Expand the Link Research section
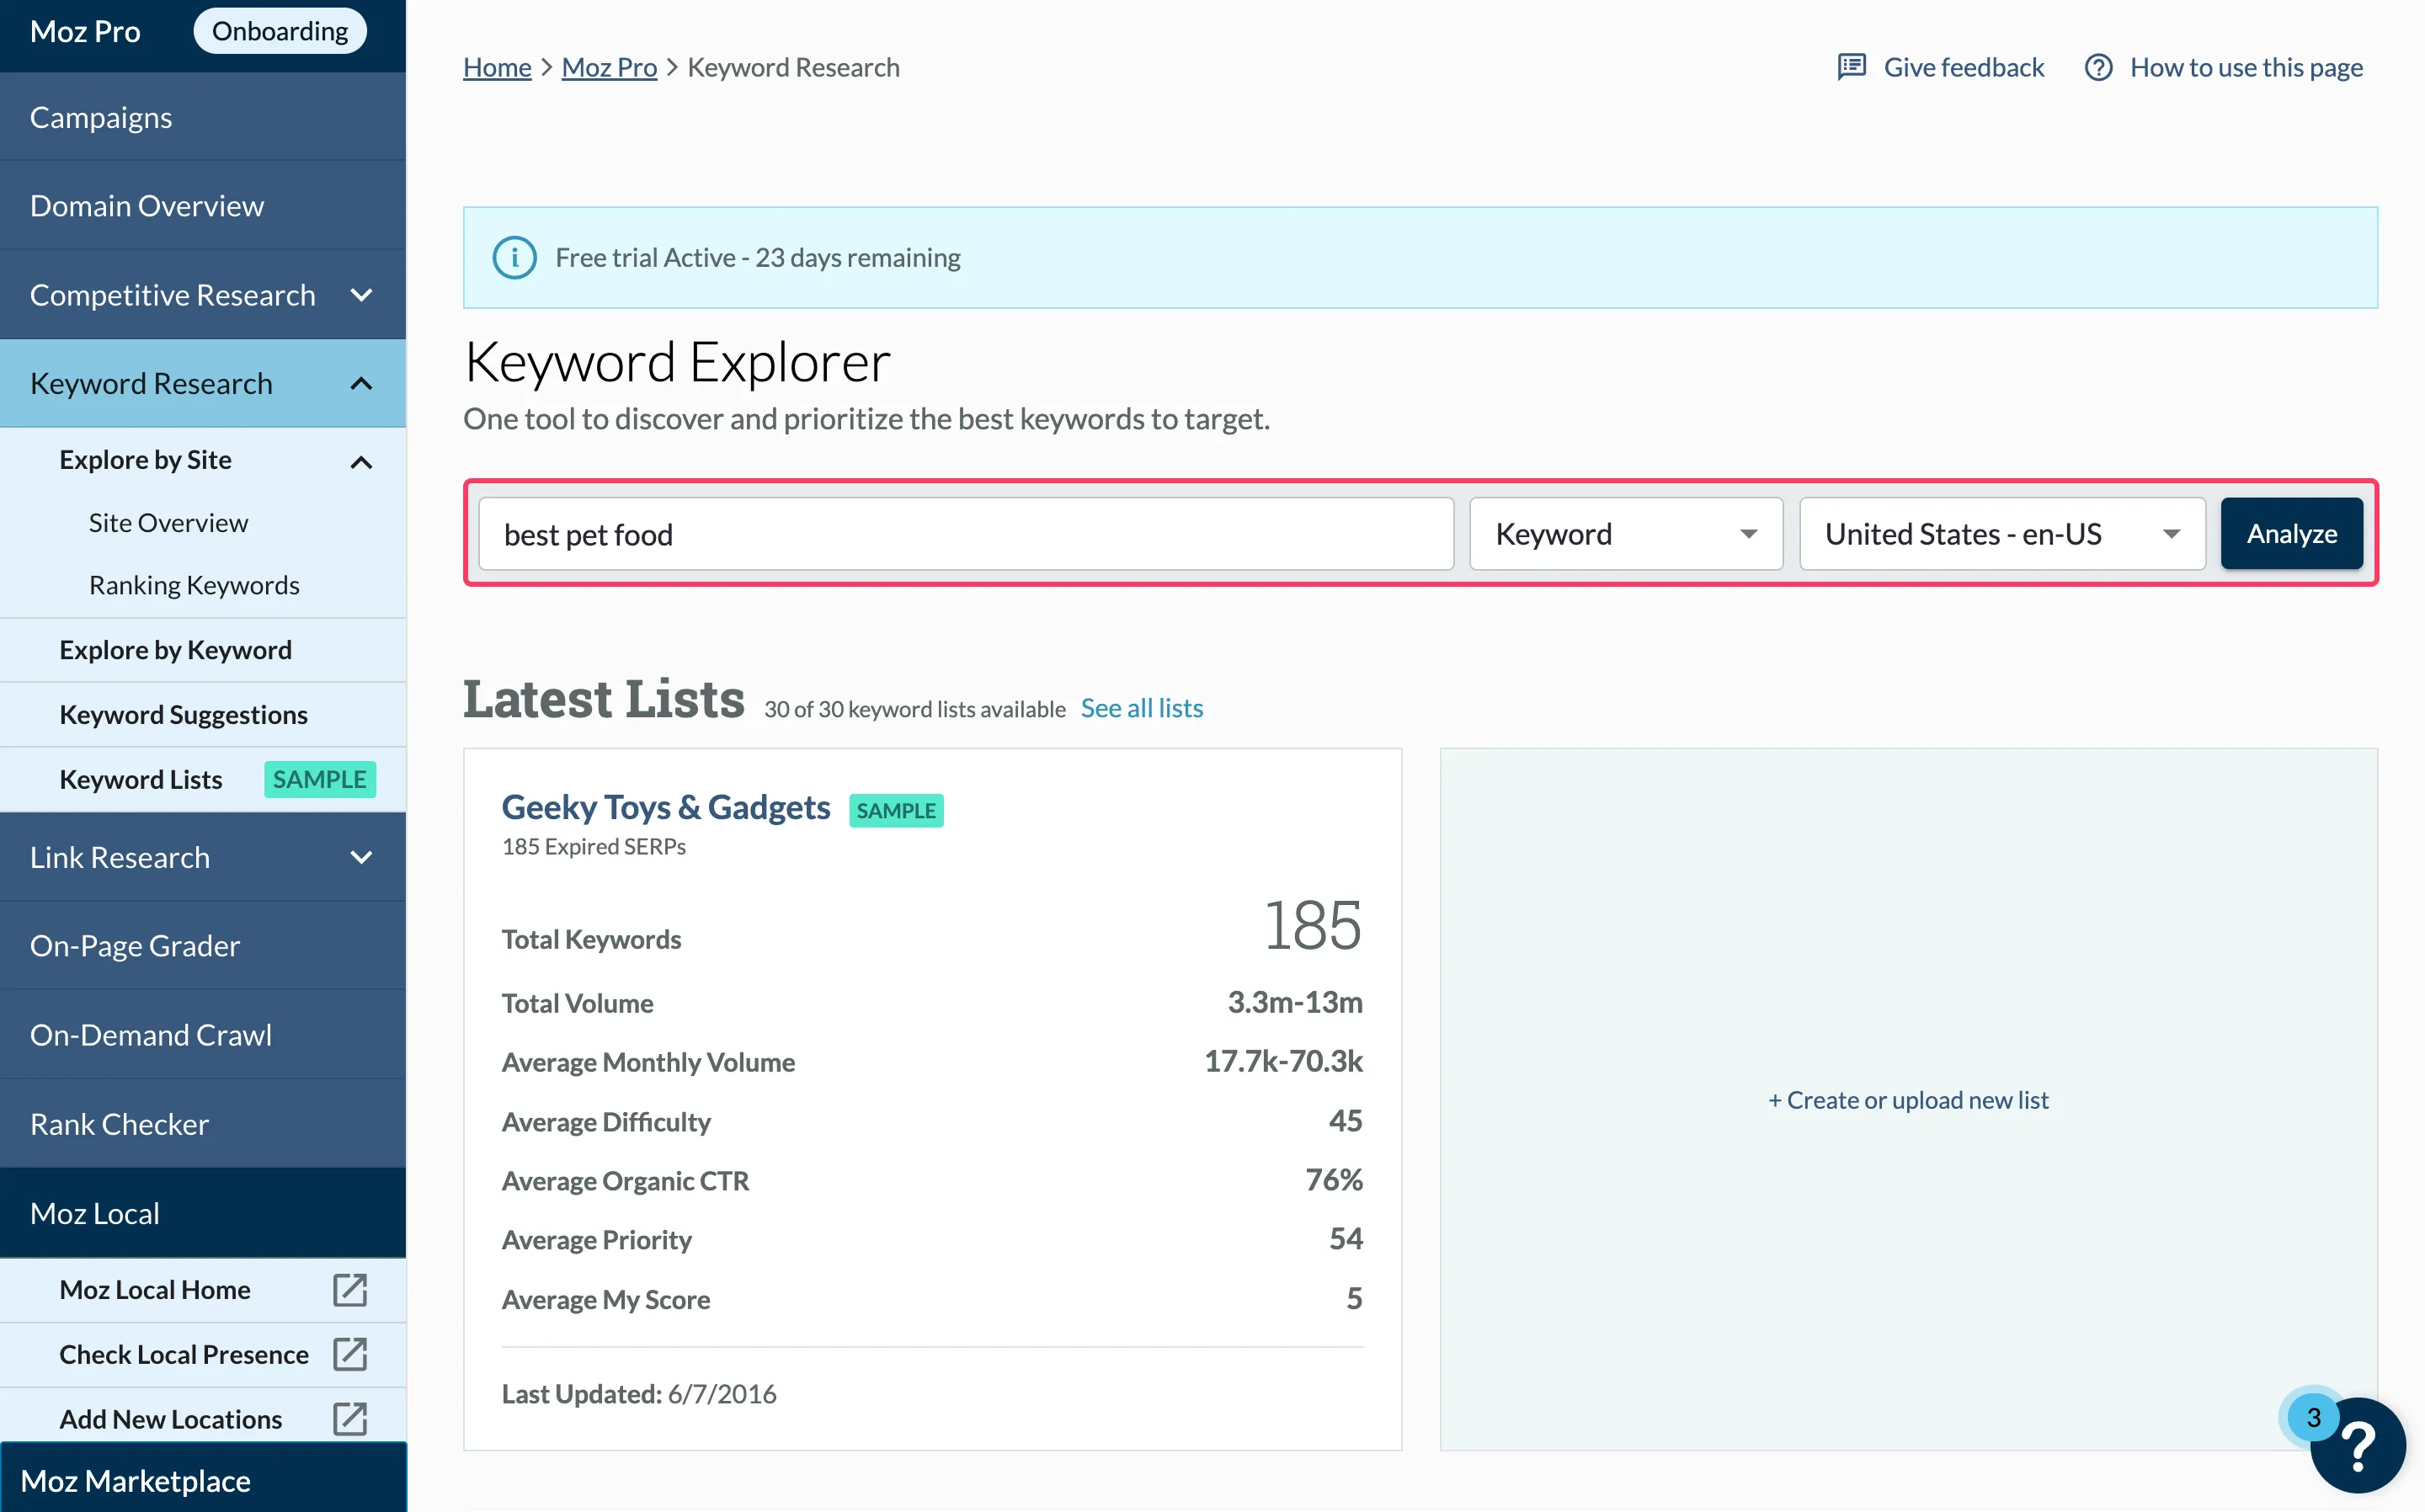 (x=362, y=857)
